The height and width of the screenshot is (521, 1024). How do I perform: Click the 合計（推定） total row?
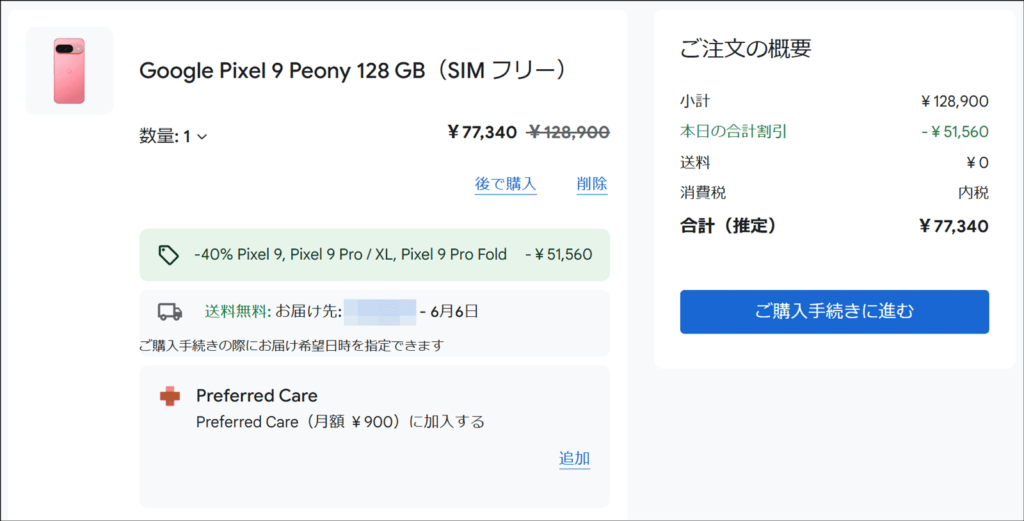[x=834, y=226]
